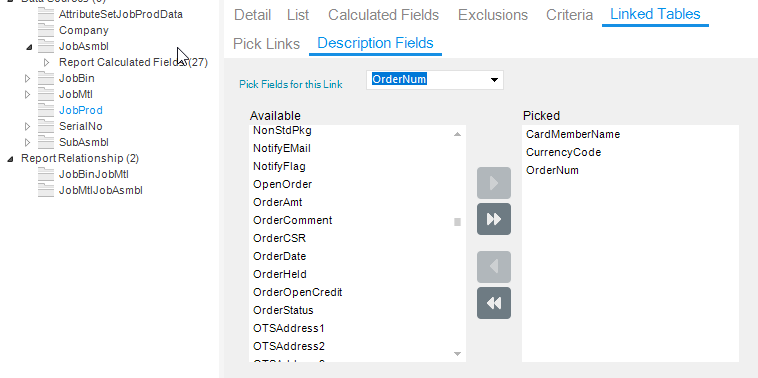Click the SubAsmbl table icon
This screenshot has width=758, height=378.
pyautogui.click(x=46, y=142)
